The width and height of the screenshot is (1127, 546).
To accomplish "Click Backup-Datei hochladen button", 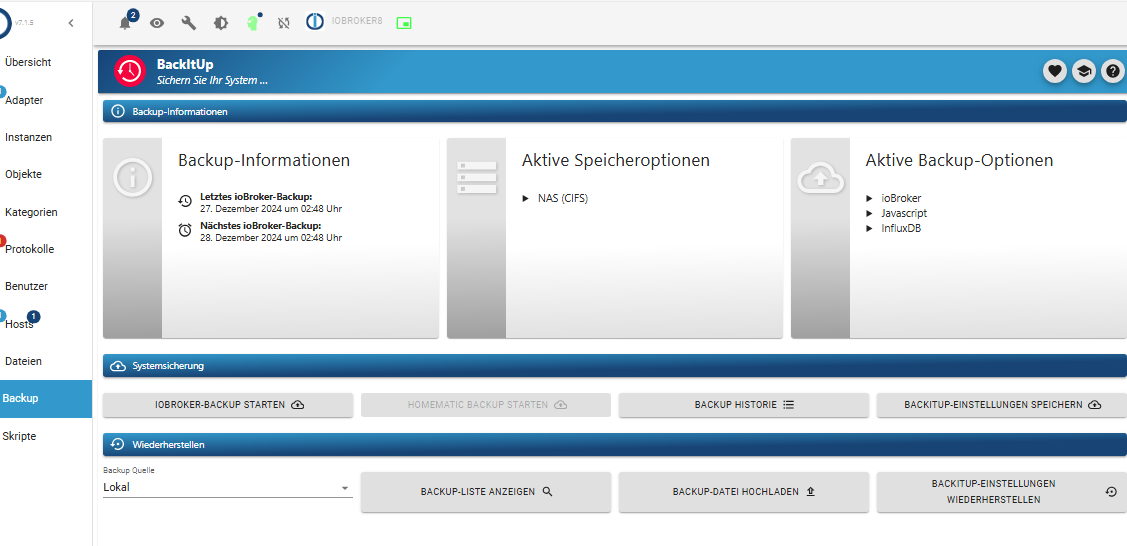I will coord(744,492).
